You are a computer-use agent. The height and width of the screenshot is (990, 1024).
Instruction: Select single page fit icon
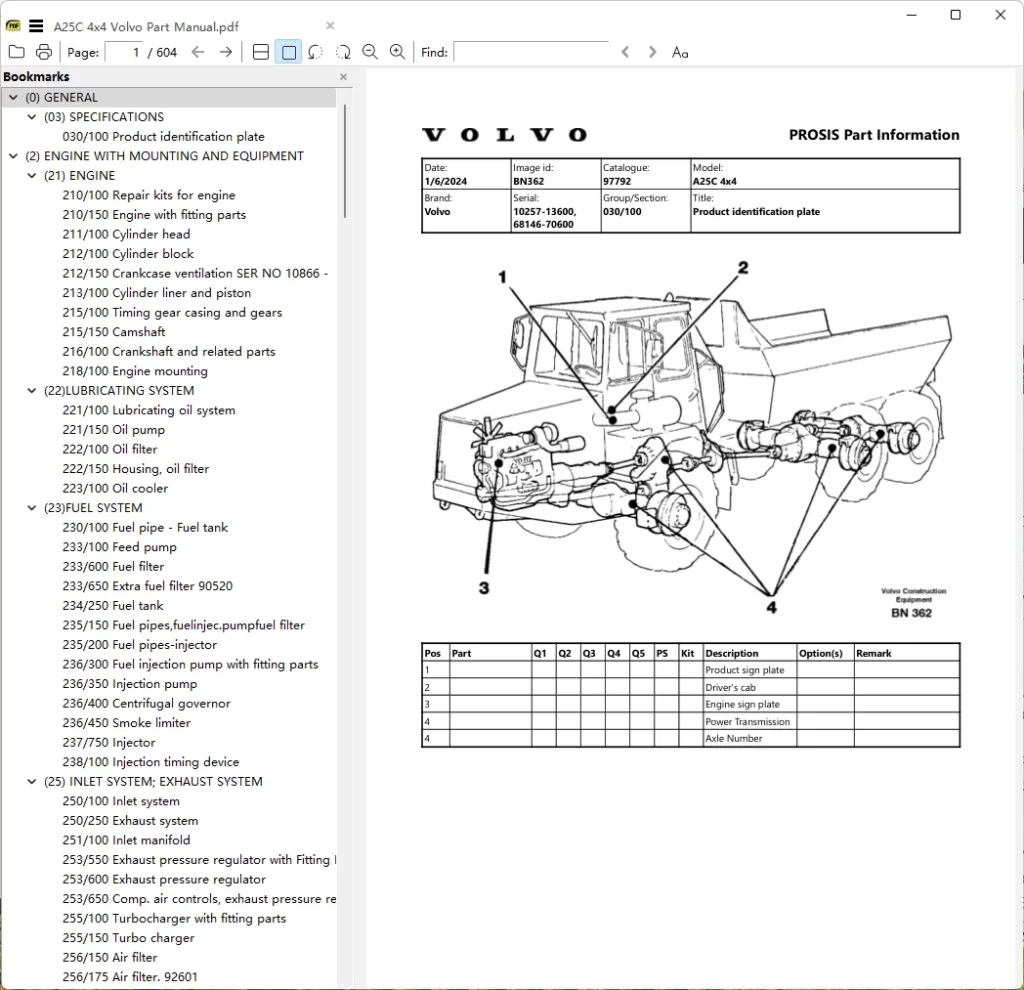pyautogui.click(x=288, y=52)
